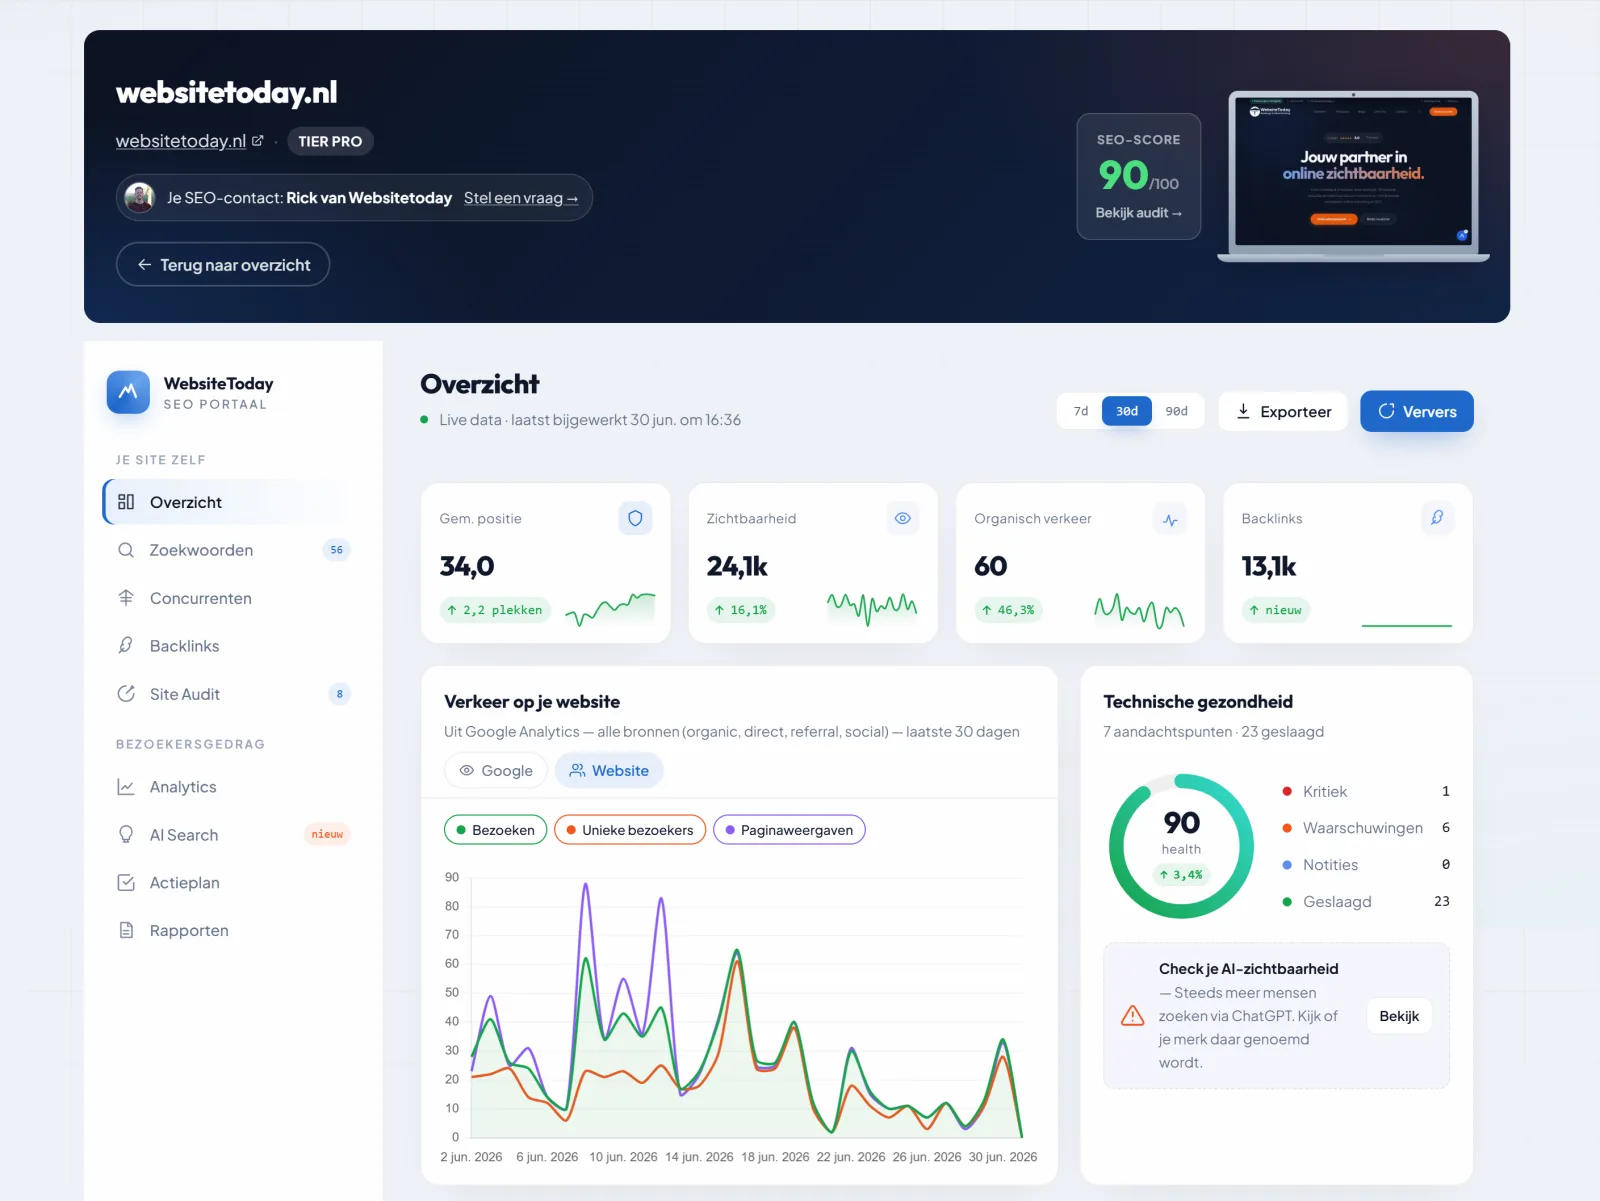The image size is (1600, 1201).
Task: Select the 7d time range
Action: pyautogui.click(x=1081, y=411)
